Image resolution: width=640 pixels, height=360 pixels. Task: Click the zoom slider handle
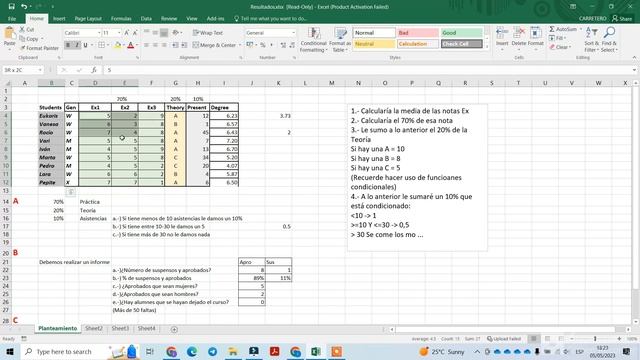point(595,339)
